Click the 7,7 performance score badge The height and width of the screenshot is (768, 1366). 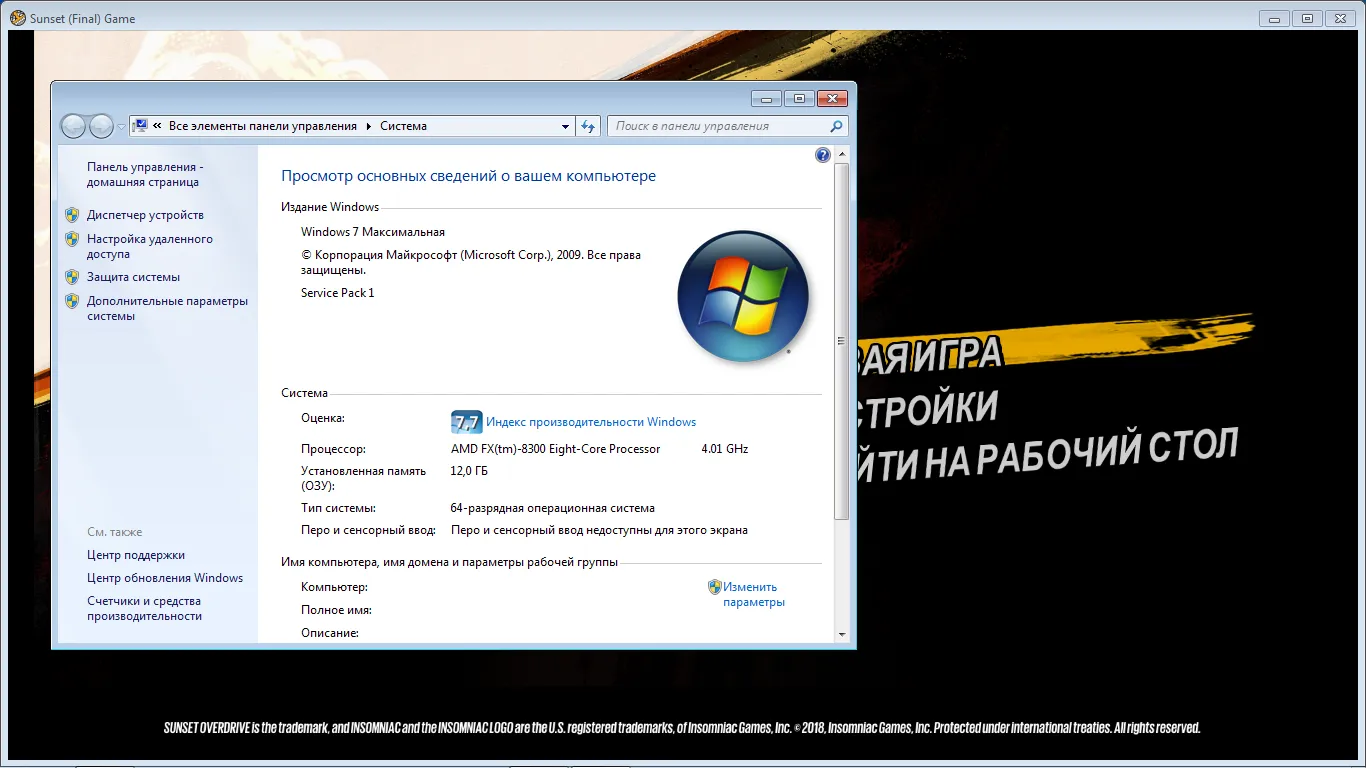466,422
